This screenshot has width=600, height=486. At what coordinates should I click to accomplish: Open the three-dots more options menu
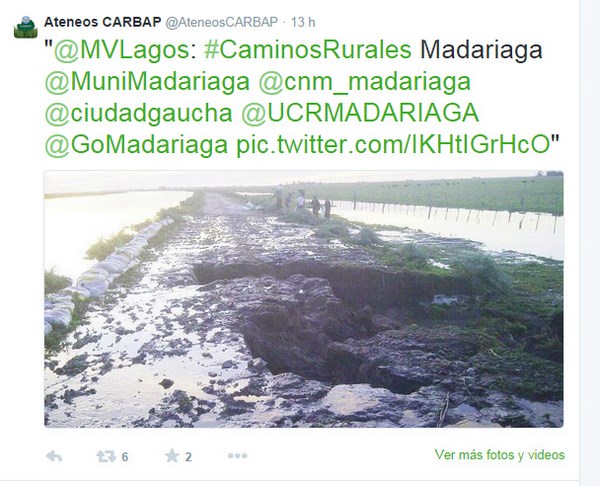(x=237, y=456)
